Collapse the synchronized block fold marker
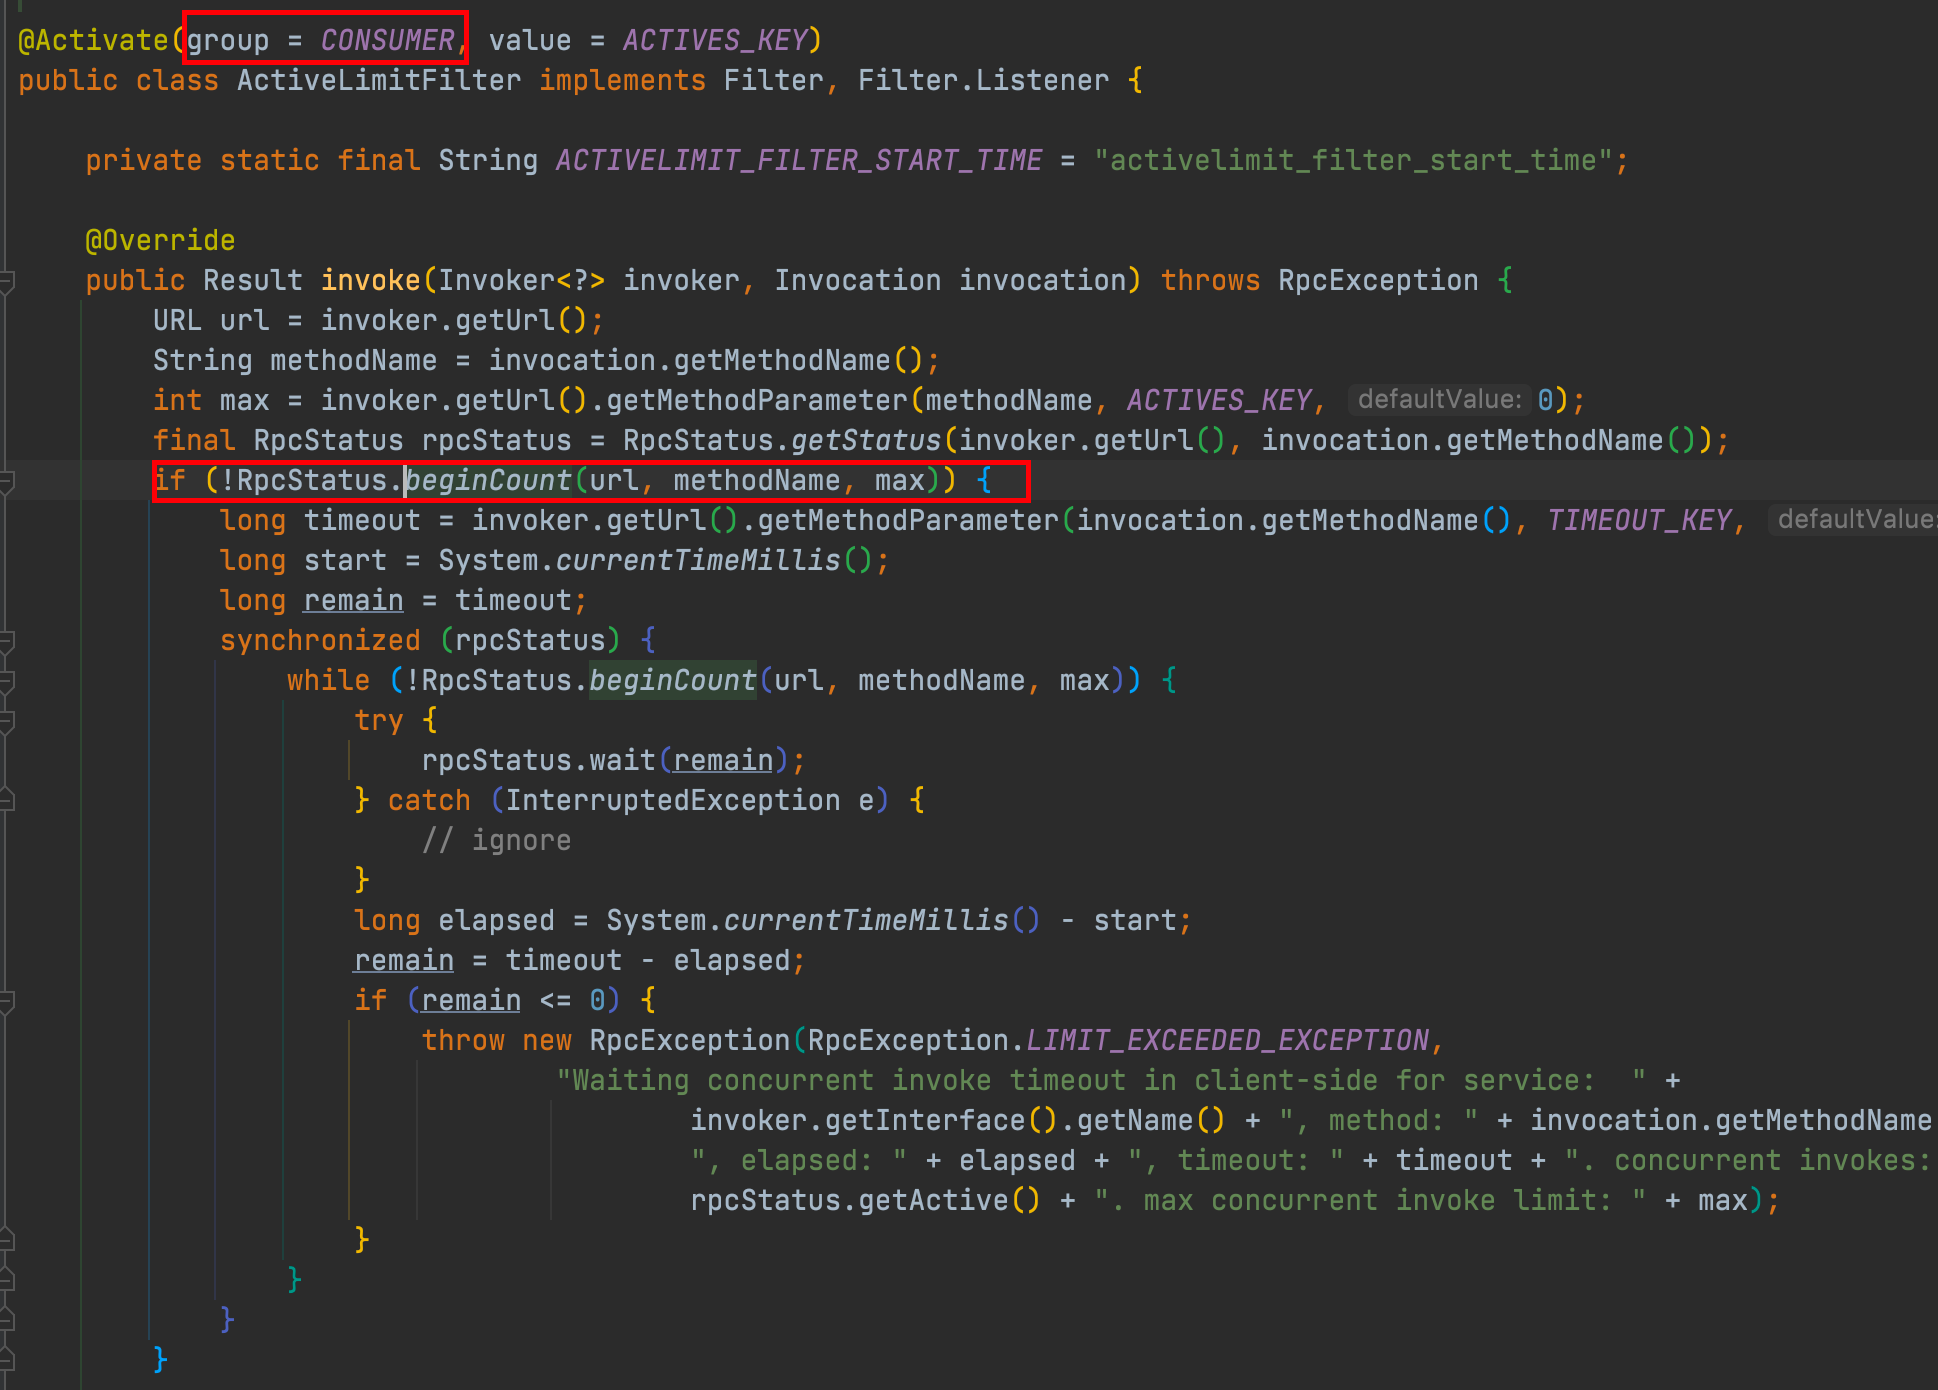Viewport: 1938px width, 1390px height. click(6, 642)
